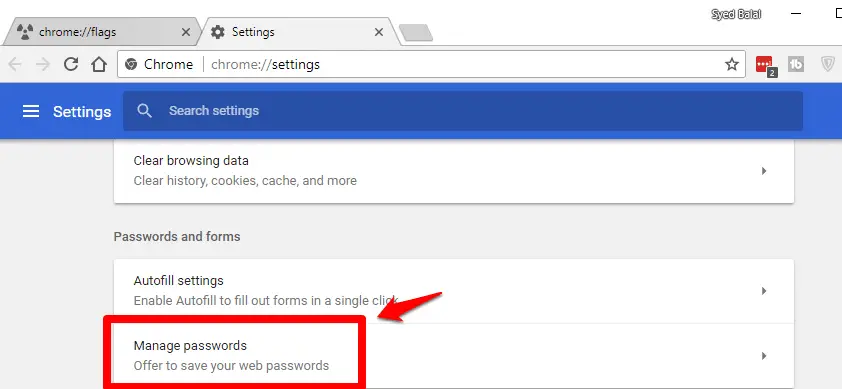Go to the home page
The height and width of the screenshot is (389, 842).
pyautogui.click(x=99, y=64)
